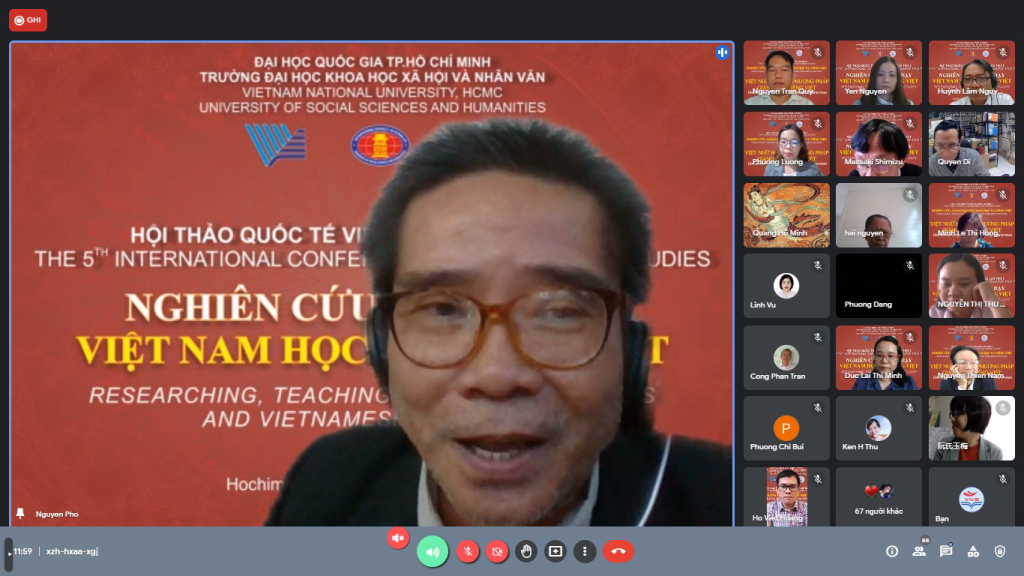Image resolution: width=1024 pixels, height=576 pixels.
Task: Select the Masaaki Shimizu video tile
Action: pos(879,144)
